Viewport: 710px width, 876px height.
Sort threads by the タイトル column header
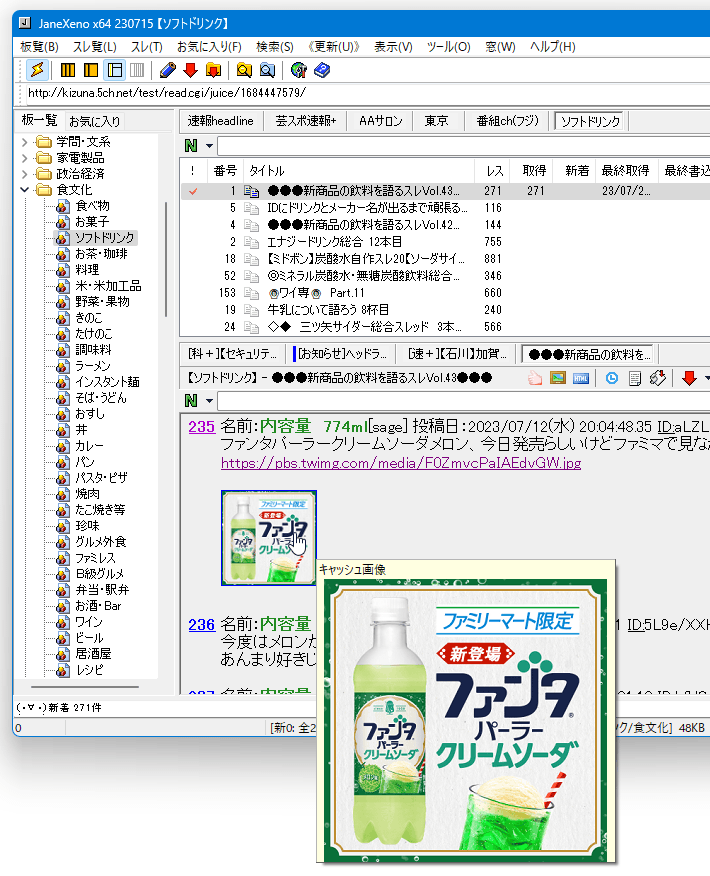click(x=359, y=171)
